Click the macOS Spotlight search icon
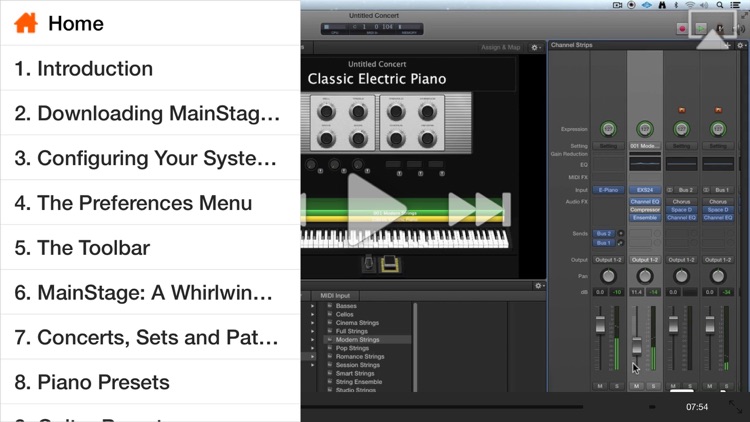This screenshot has width=750, height=422. coord(719,5)
